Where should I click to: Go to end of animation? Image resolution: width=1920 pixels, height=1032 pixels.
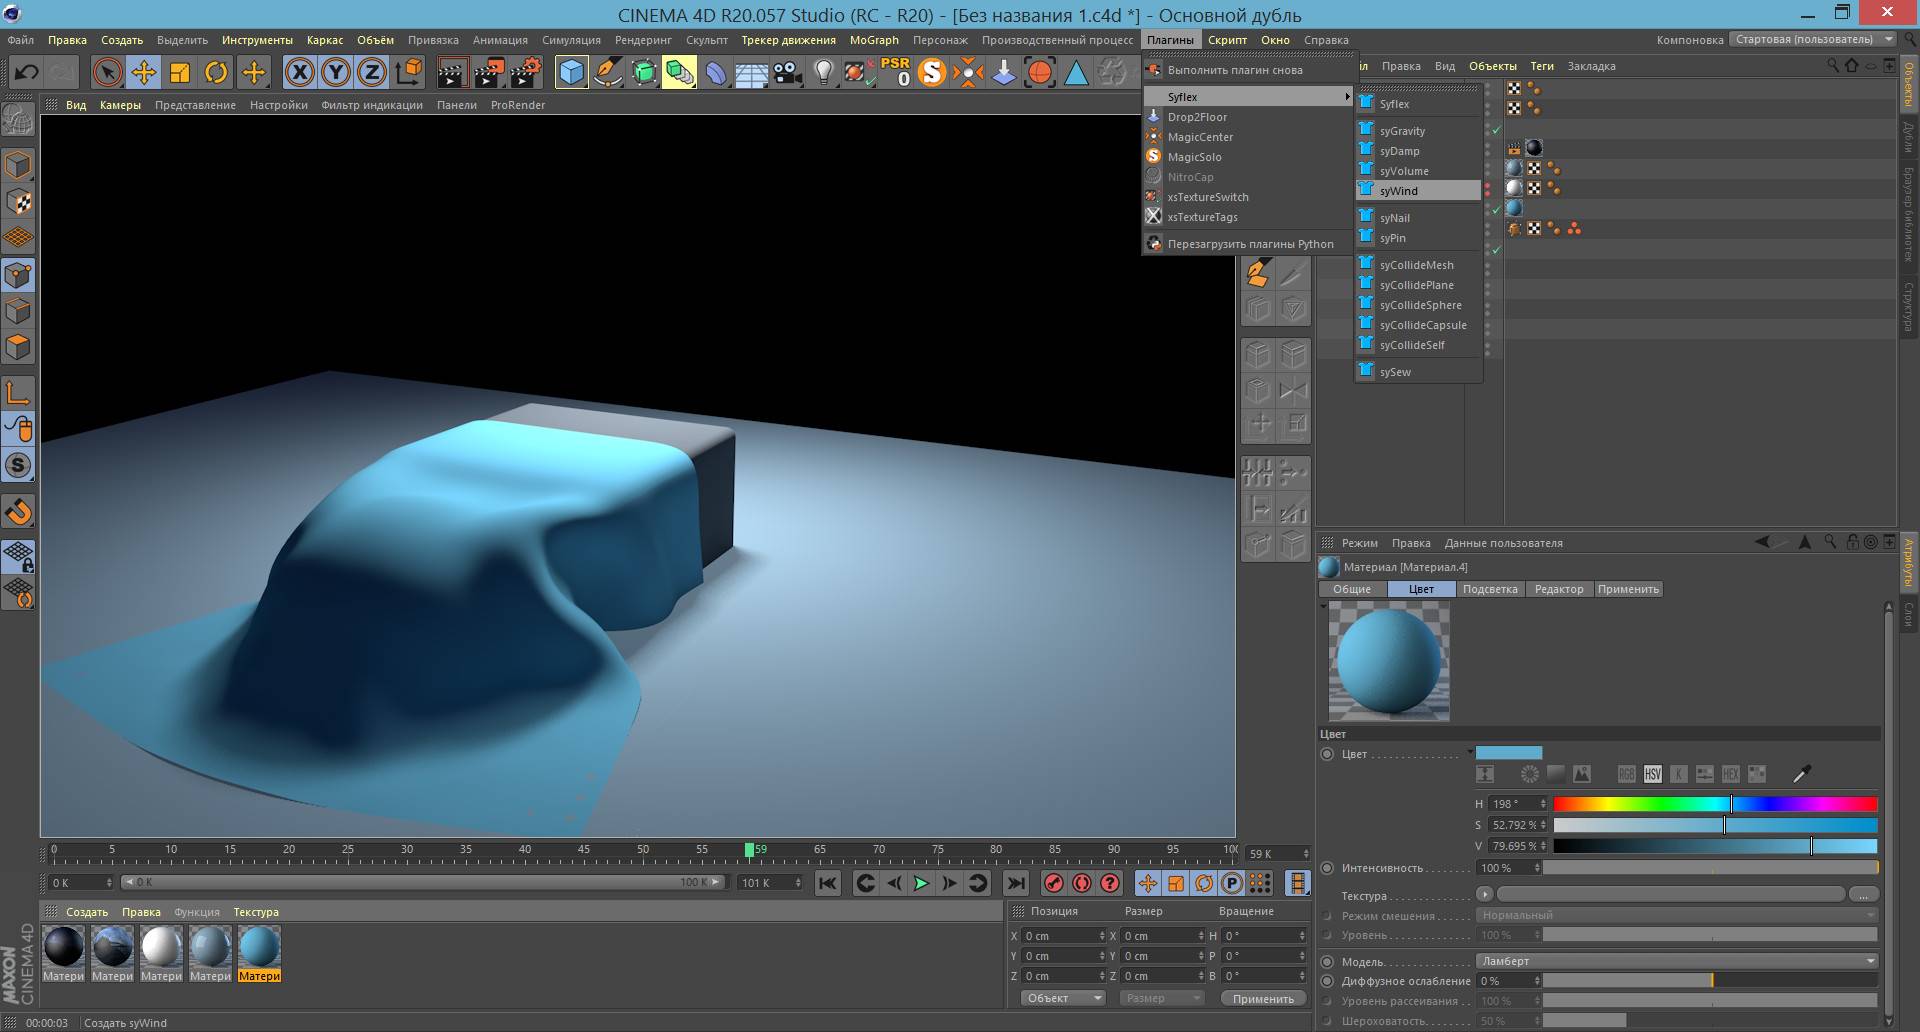(1015, 883)
